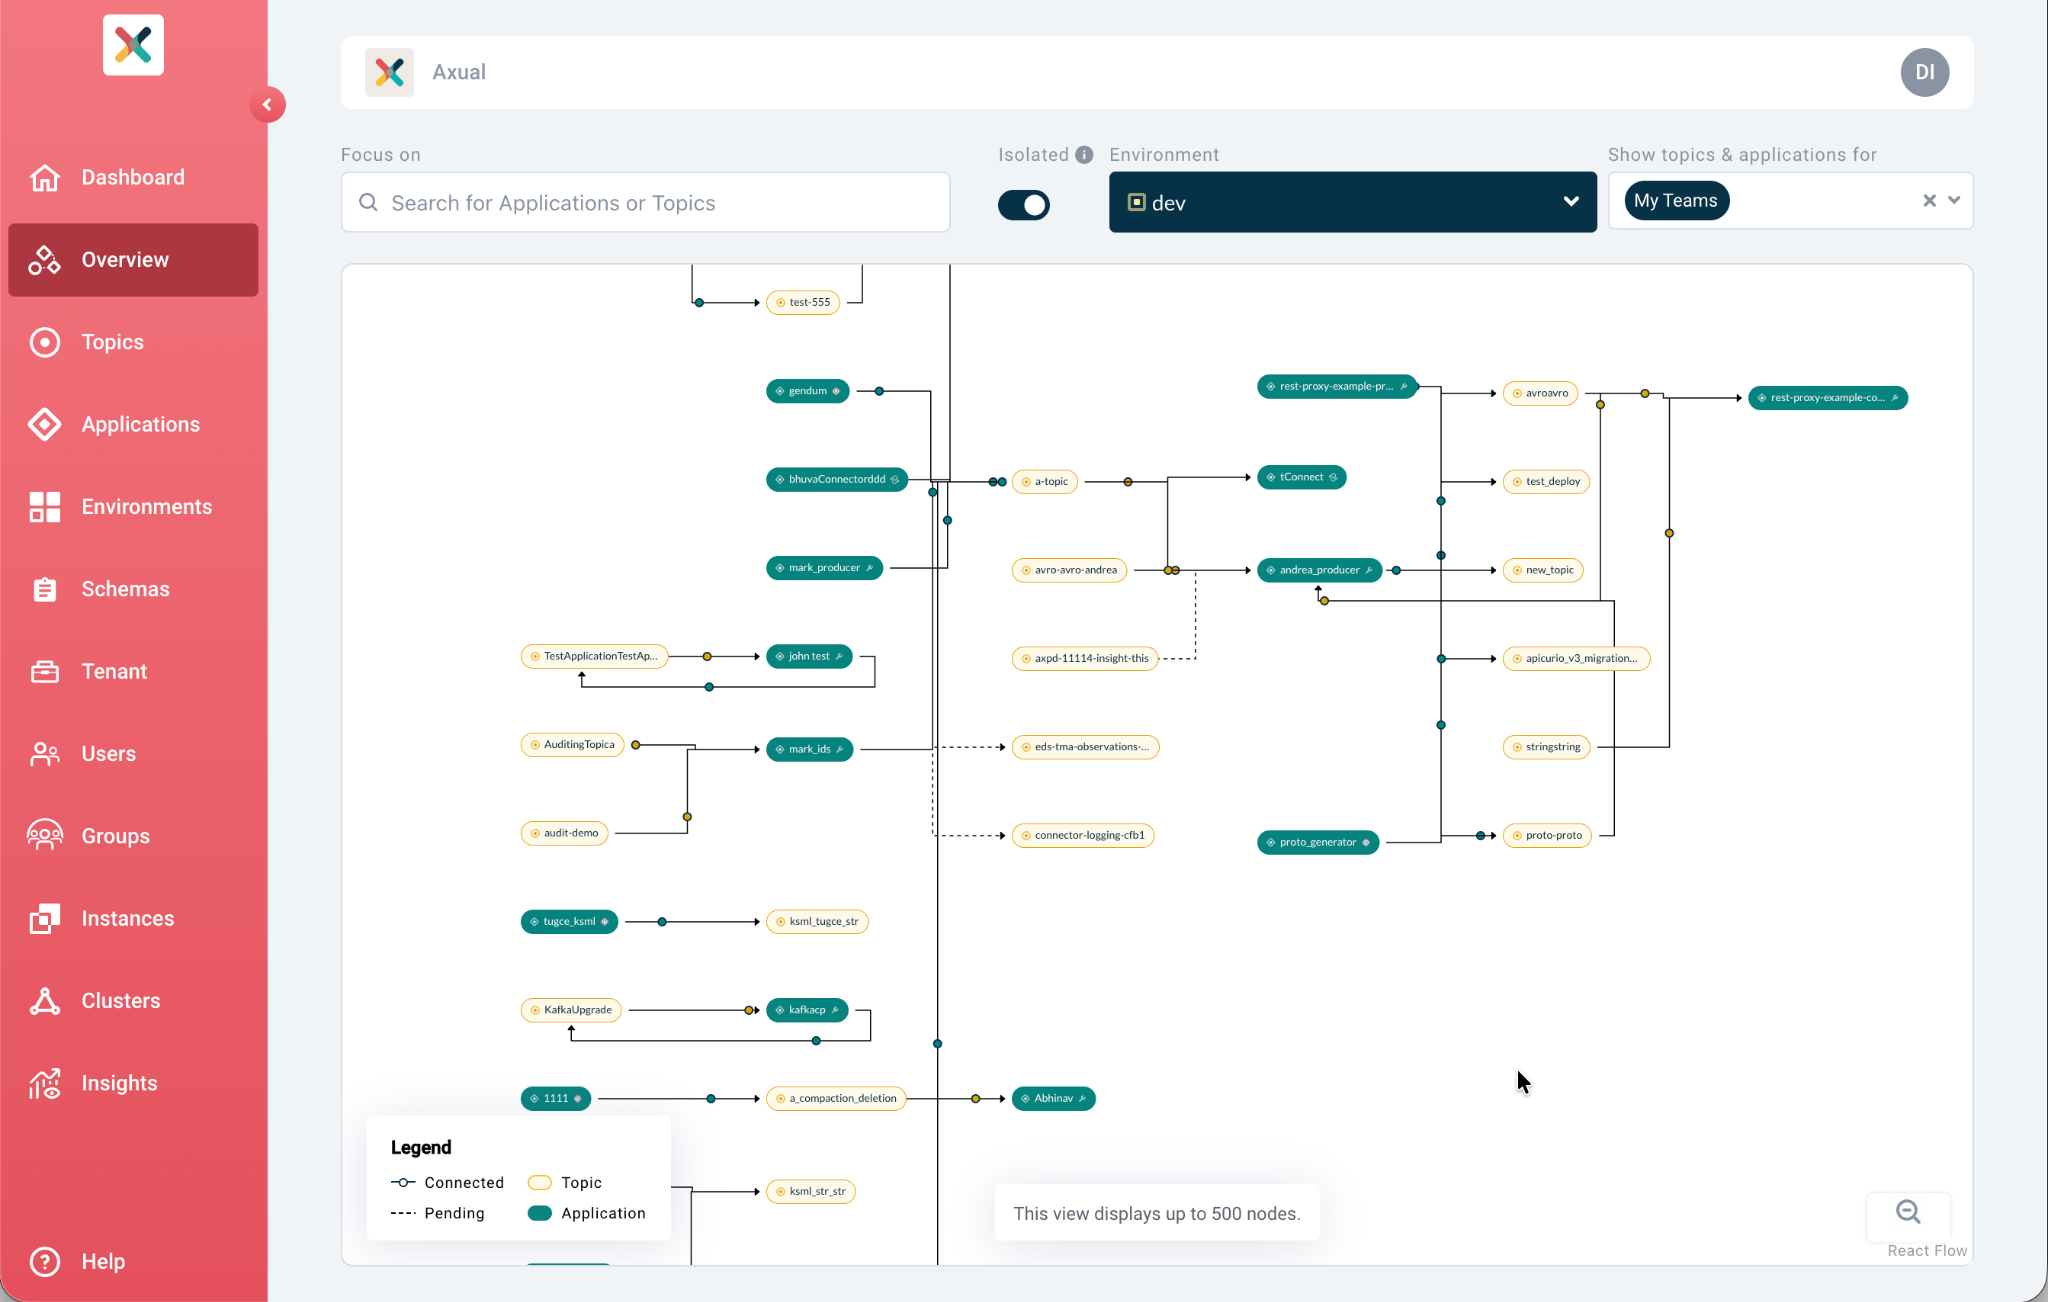Image resolution: width=2048 pixels, height=1302 pixels.
Task: Click the Applications diamond icon
Action: (x=45, y=424)
